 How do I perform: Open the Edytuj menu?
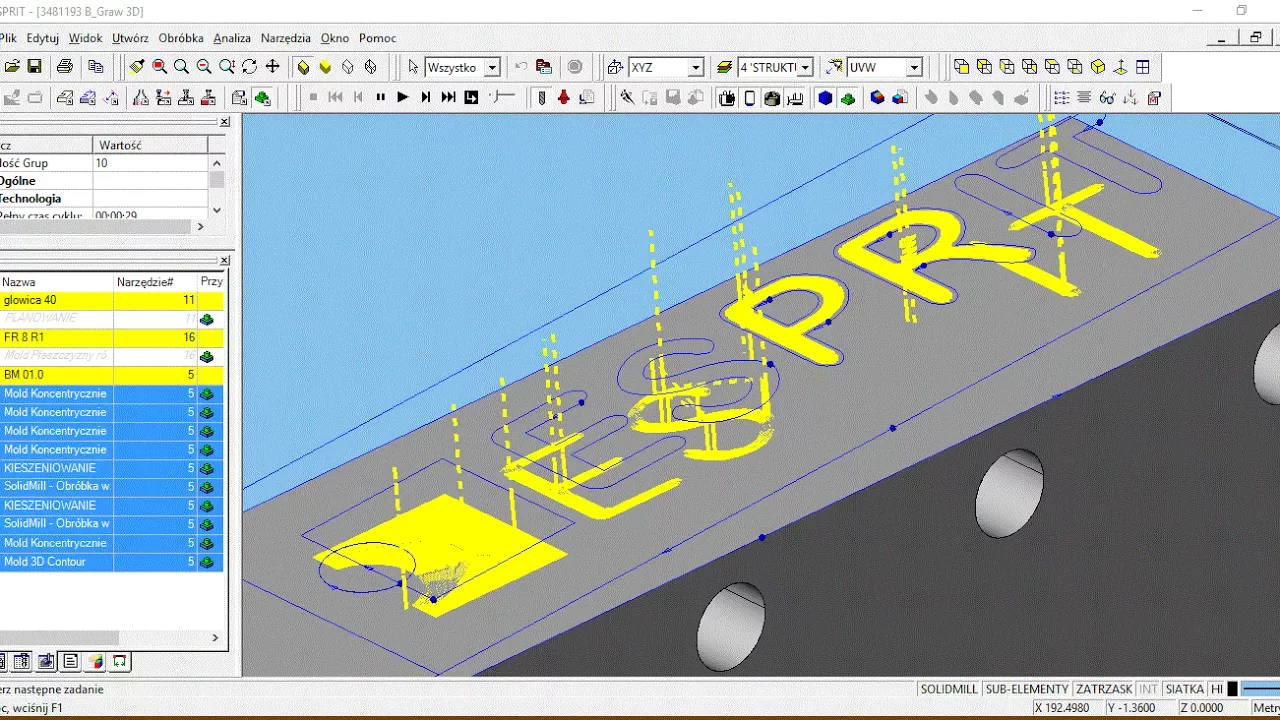tap(43, 38)
